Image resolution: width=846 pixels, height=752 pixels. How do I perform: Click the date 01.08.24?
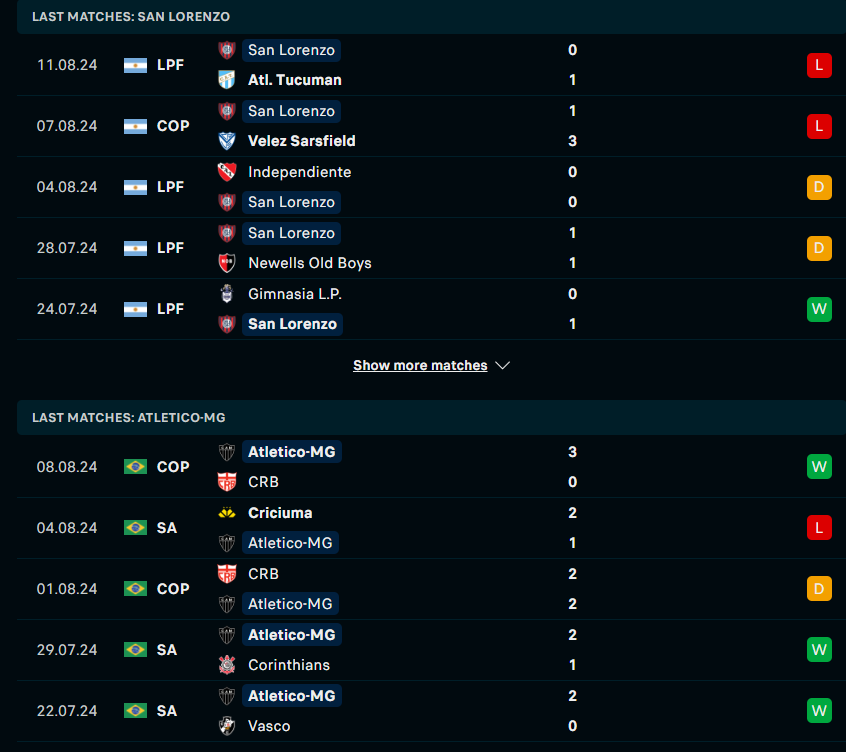click(x=67, y=589)
